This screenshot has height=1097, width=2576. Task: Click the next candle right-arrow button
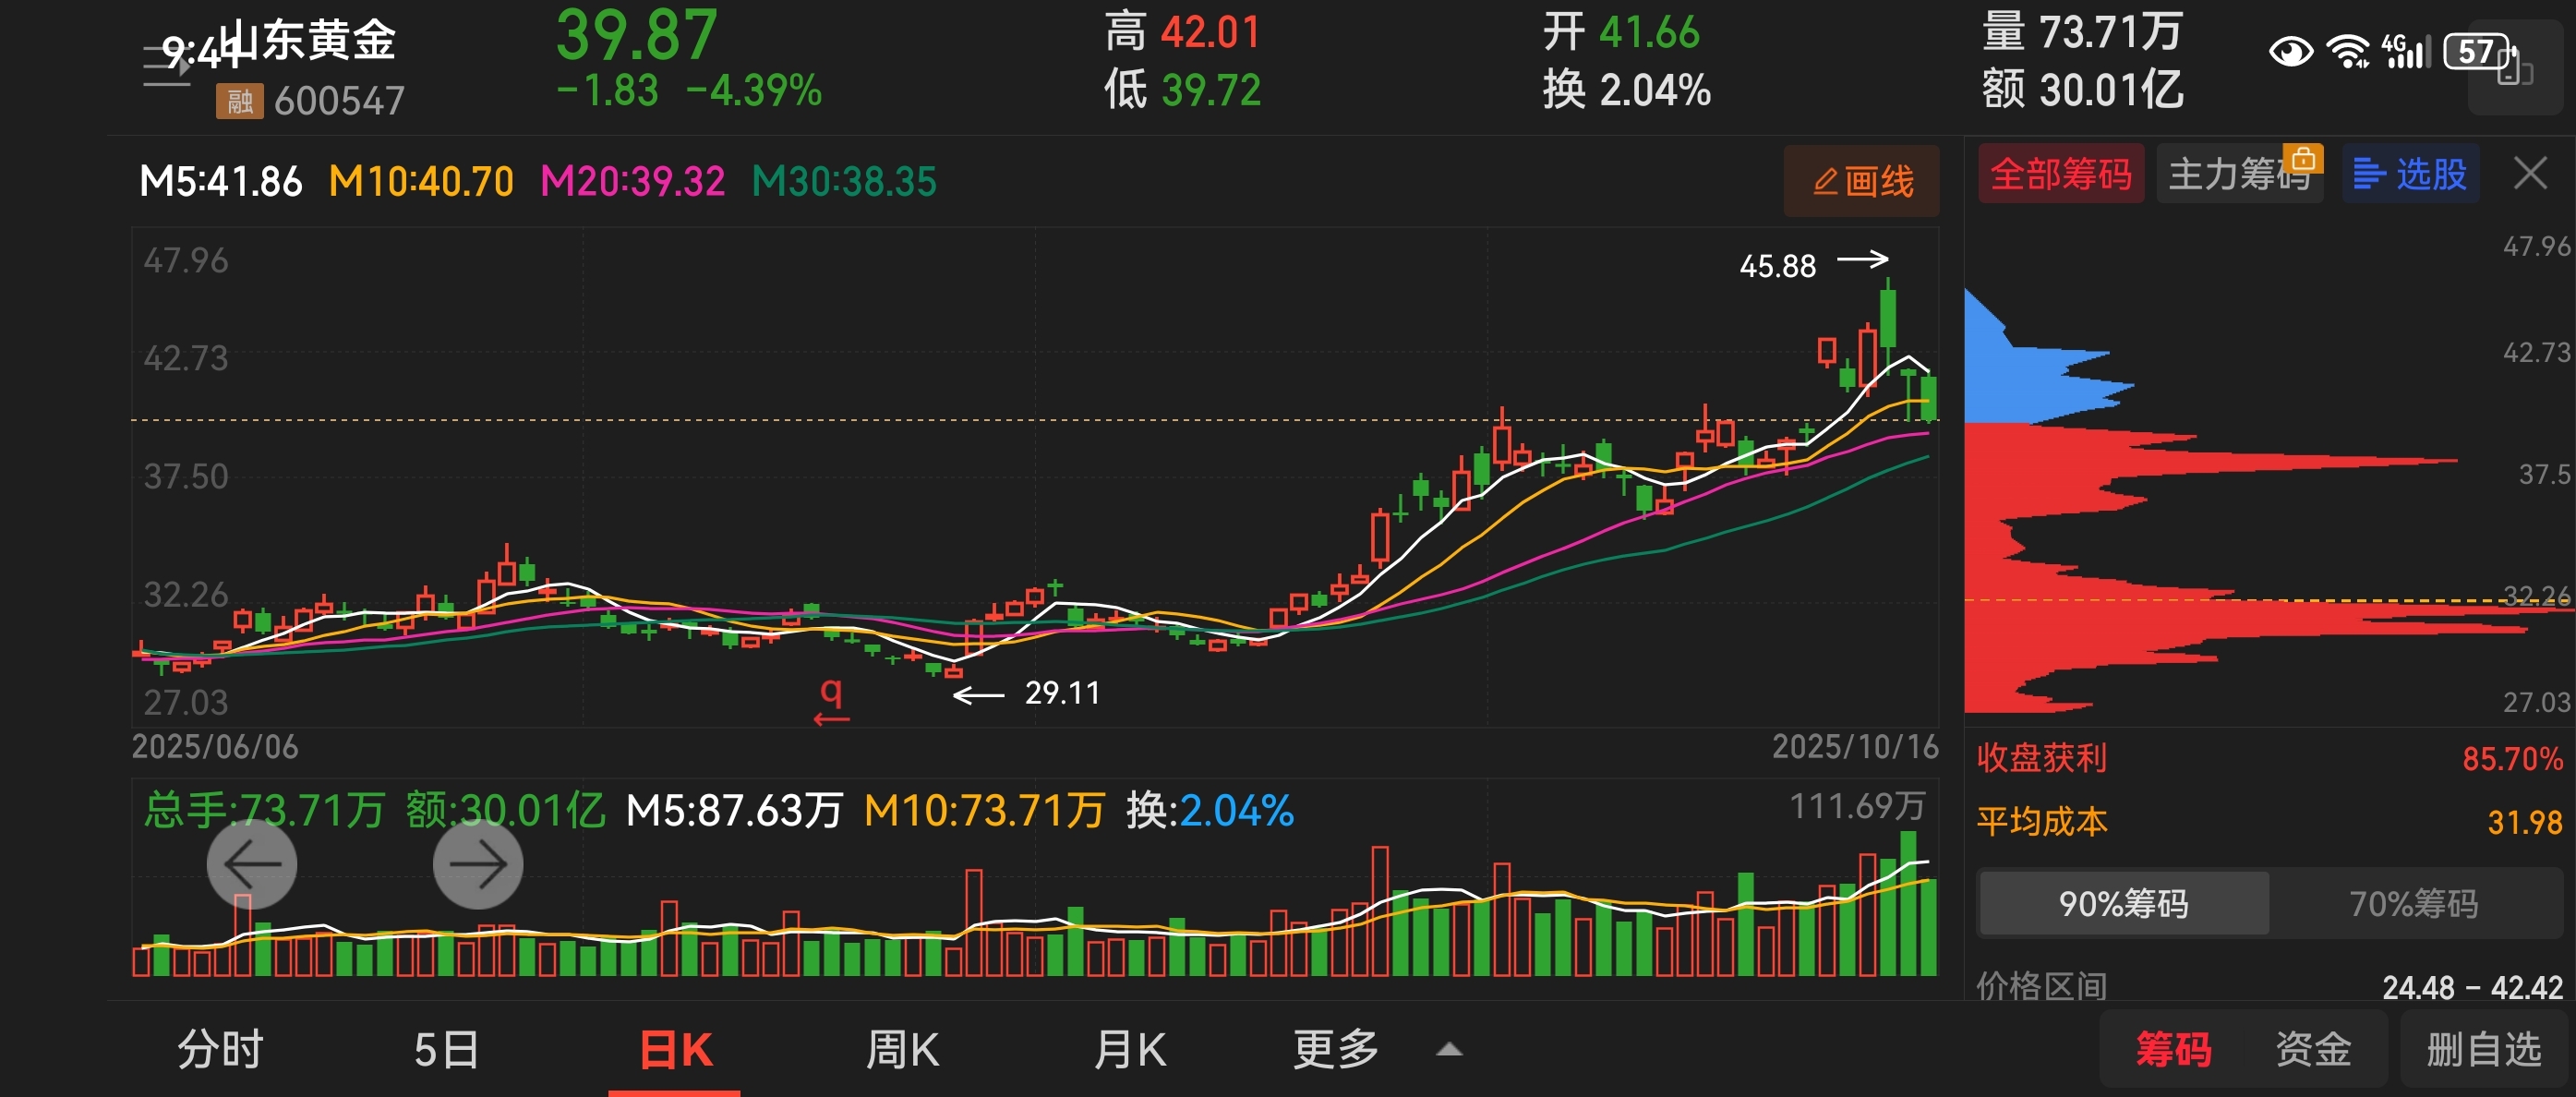477,864
